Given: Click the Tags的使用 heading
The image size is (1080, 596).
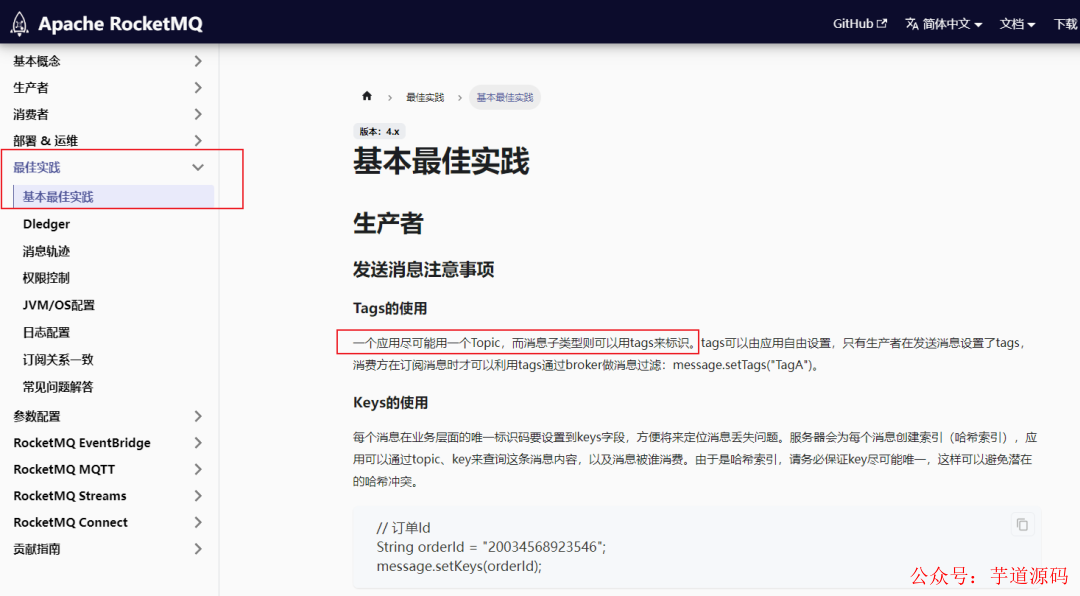Looking at the screenshot, I should click(390, 308).
